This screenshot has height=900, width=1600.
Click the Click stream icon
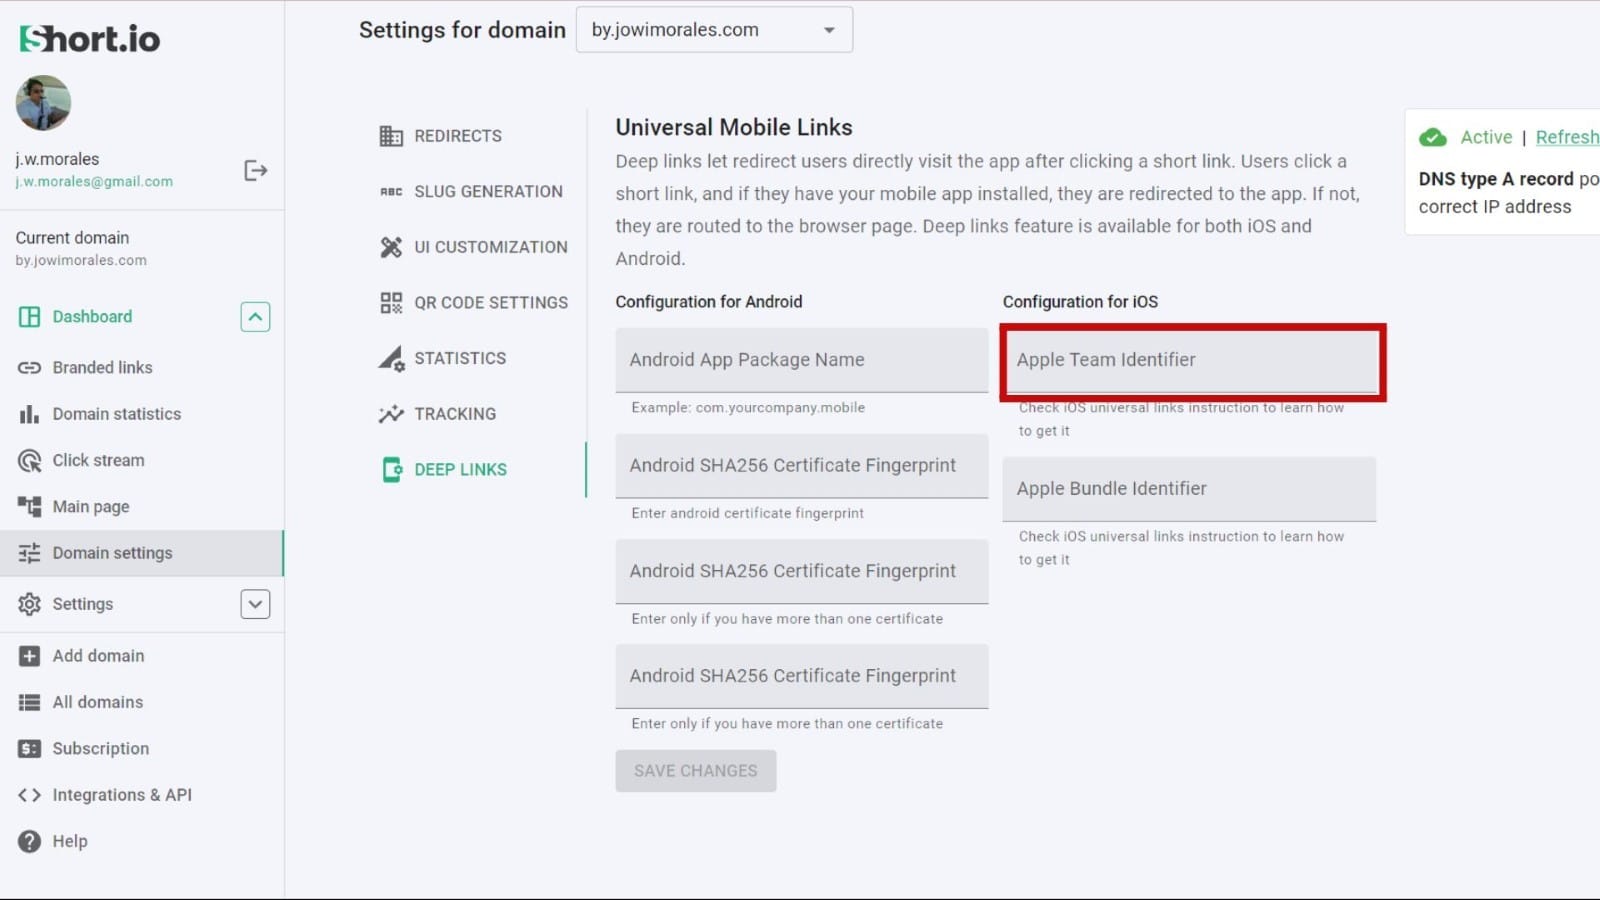pyautogui.click(x=30, y=461)
